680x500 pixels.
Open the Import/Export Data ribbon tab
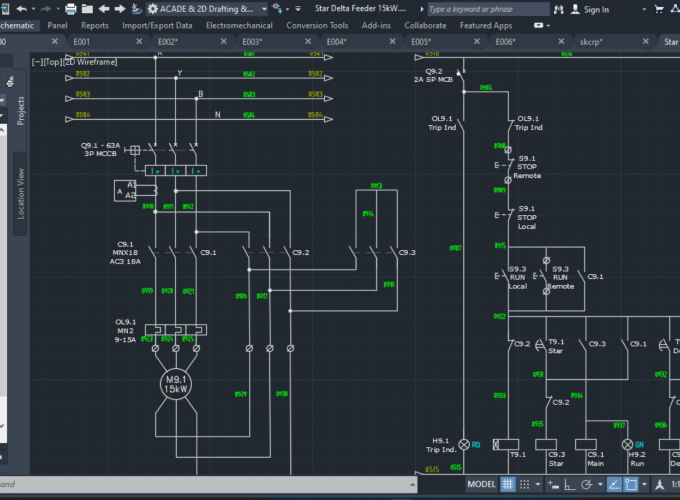pyautogui.click(x=157, y=26)
